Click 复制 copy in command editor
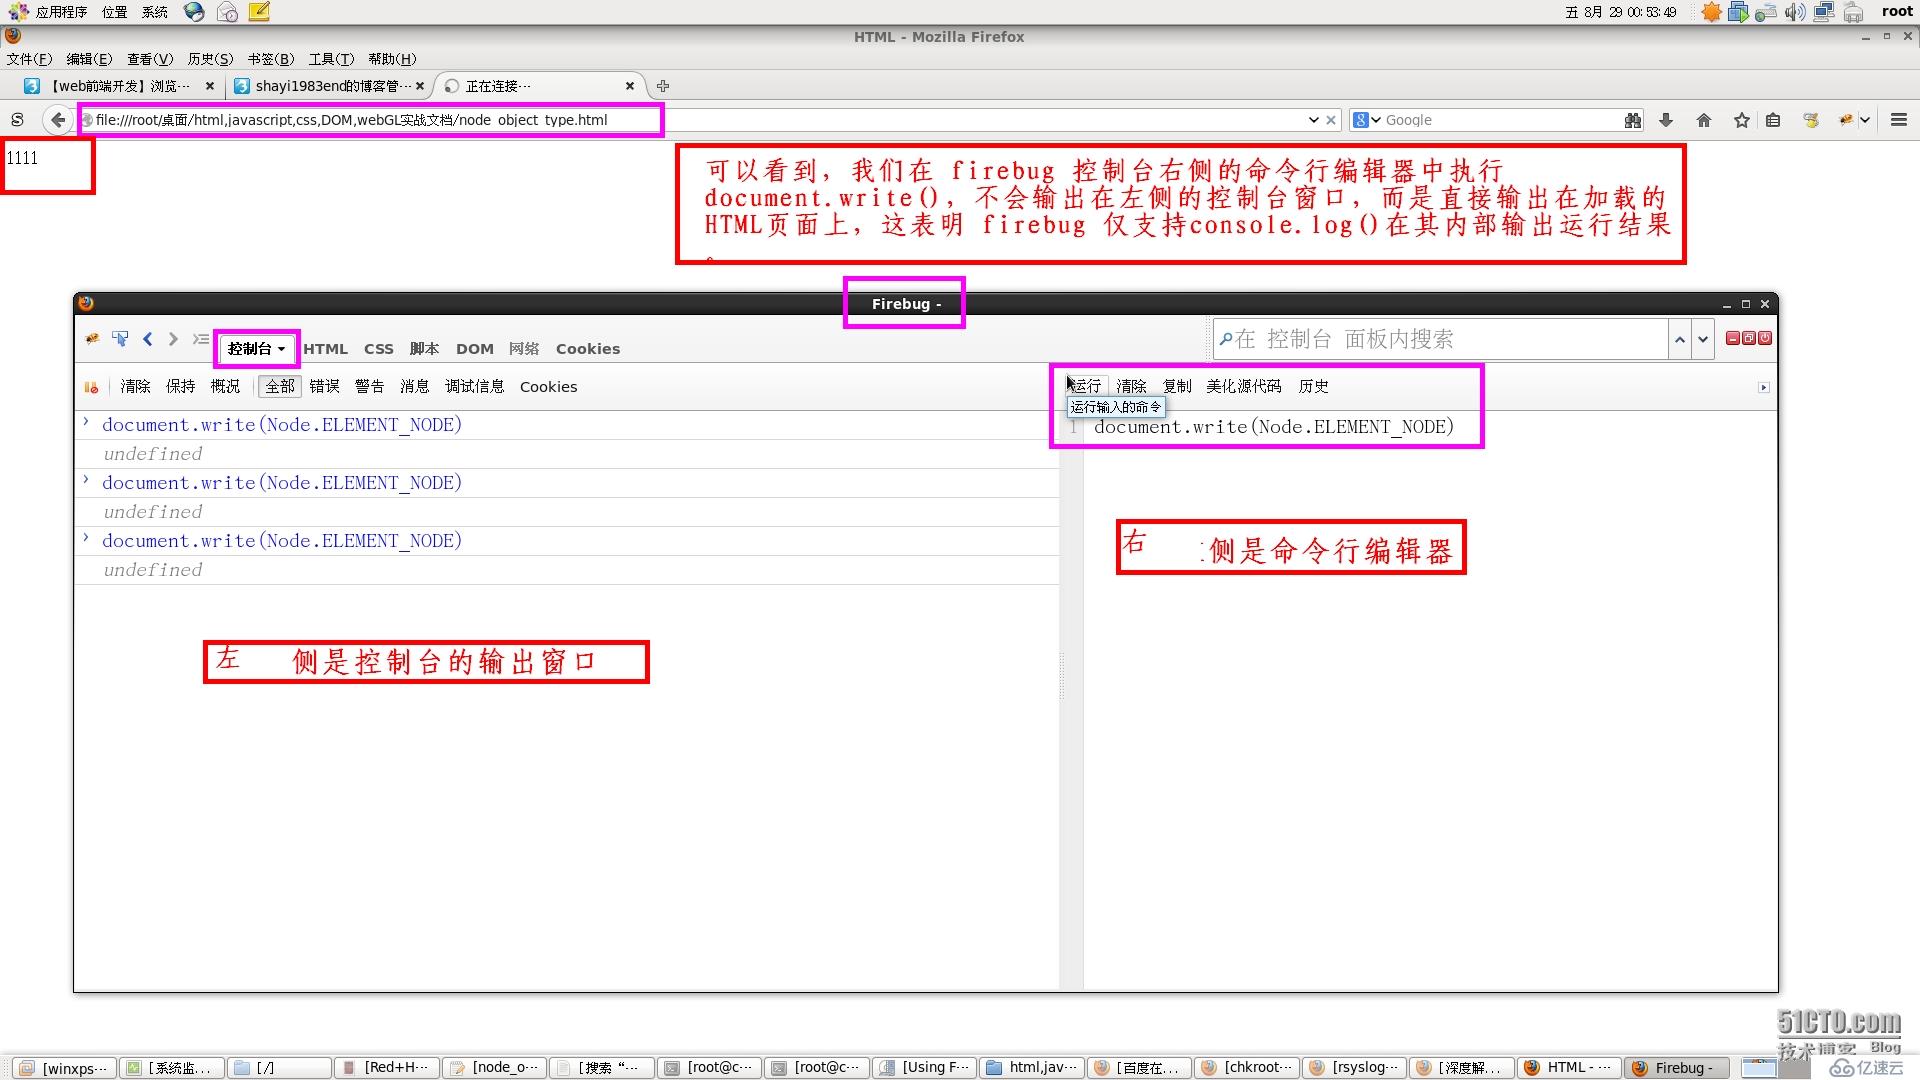Image resolution: width=1920 pixels, height=1080 pixels. (1177, 386)
